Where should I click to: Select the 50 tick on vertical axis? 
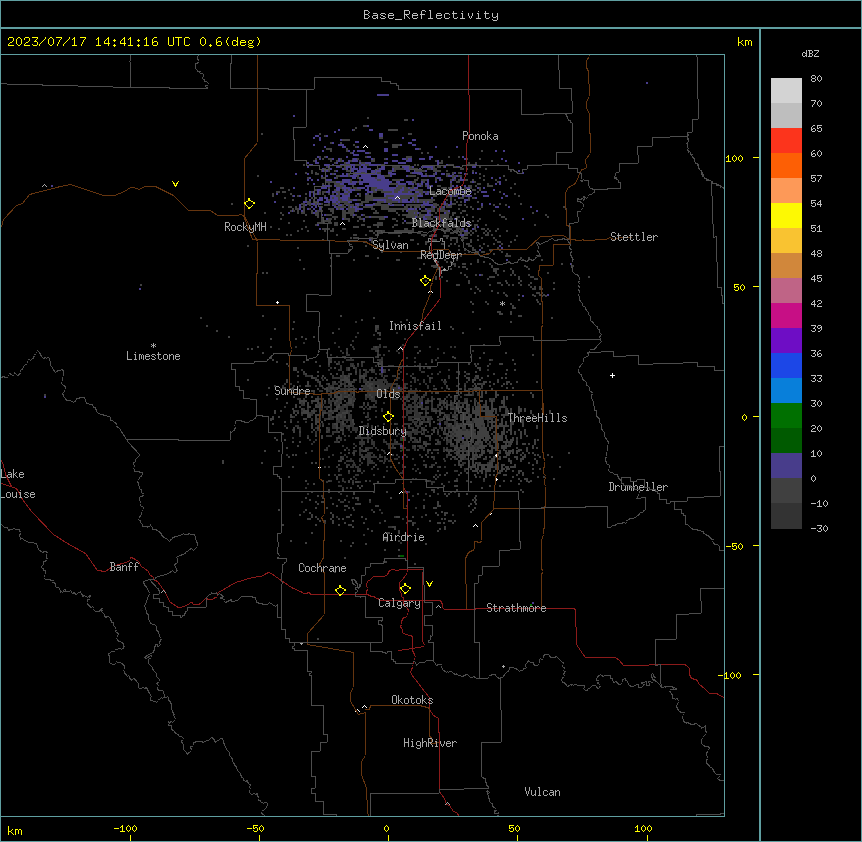click(x=739, y=287)
